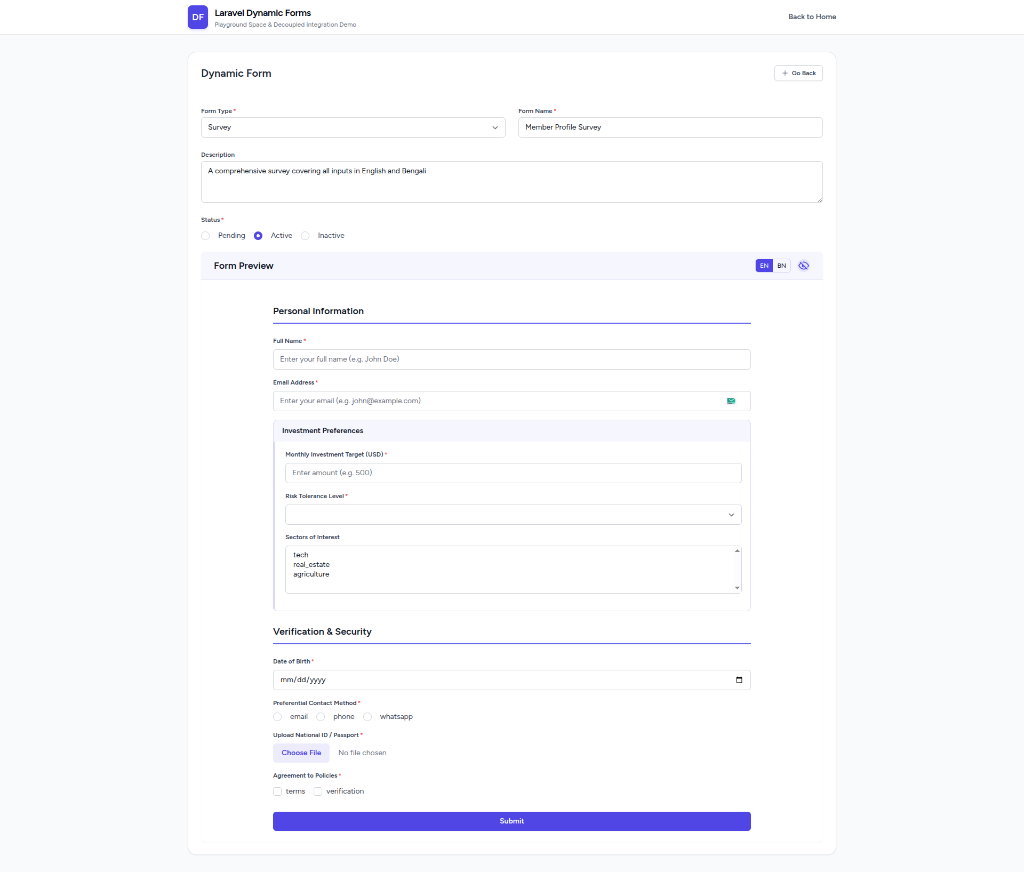Image resolution: width=1024 pixels, height=872 pixels.
Task: Click Back to Home link
Action: coord(812,17)
